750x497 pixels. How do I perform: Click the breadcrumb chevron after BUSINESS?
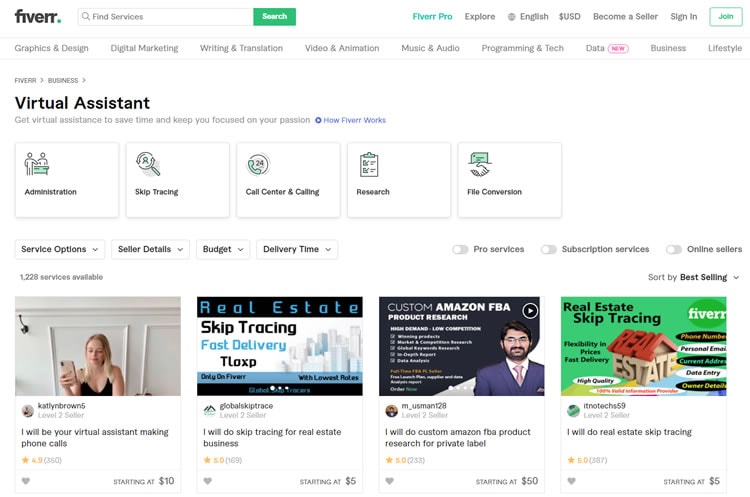(84, 80)
